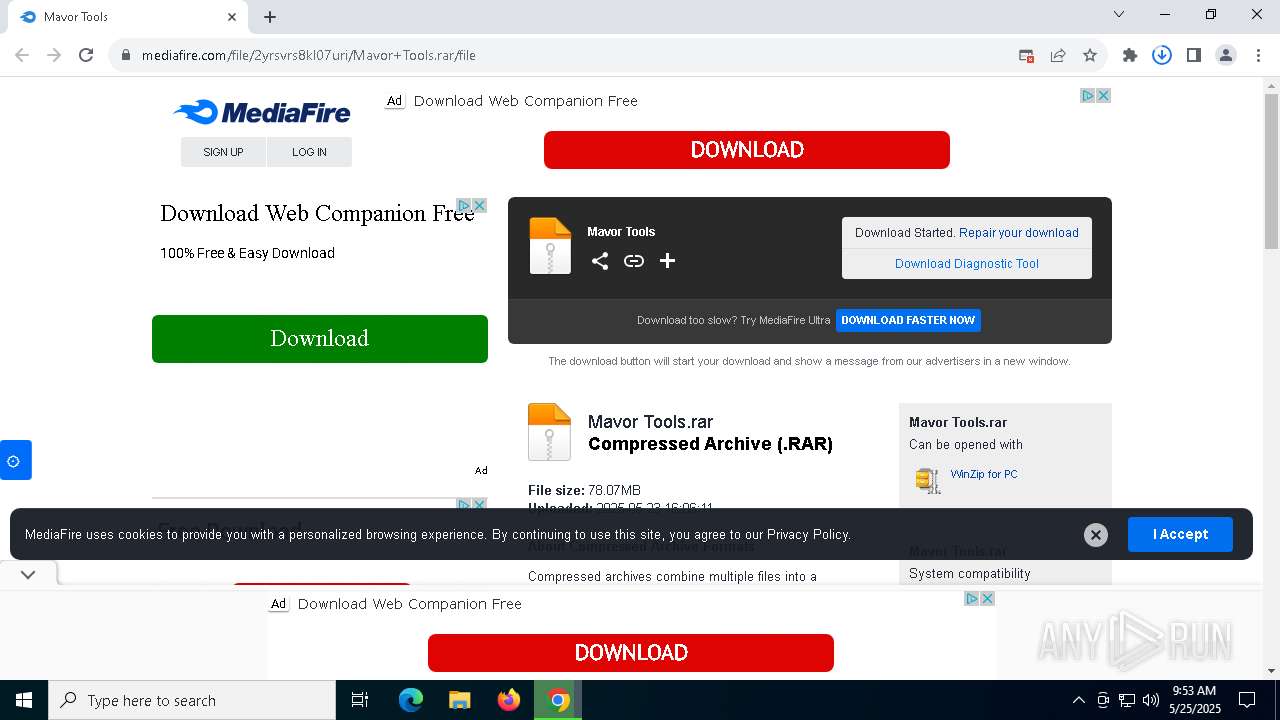Click the volume icon in system tray
The width and height of the screenshot is (1280, 720).
pyautogui.click(x=1151, y=700)
